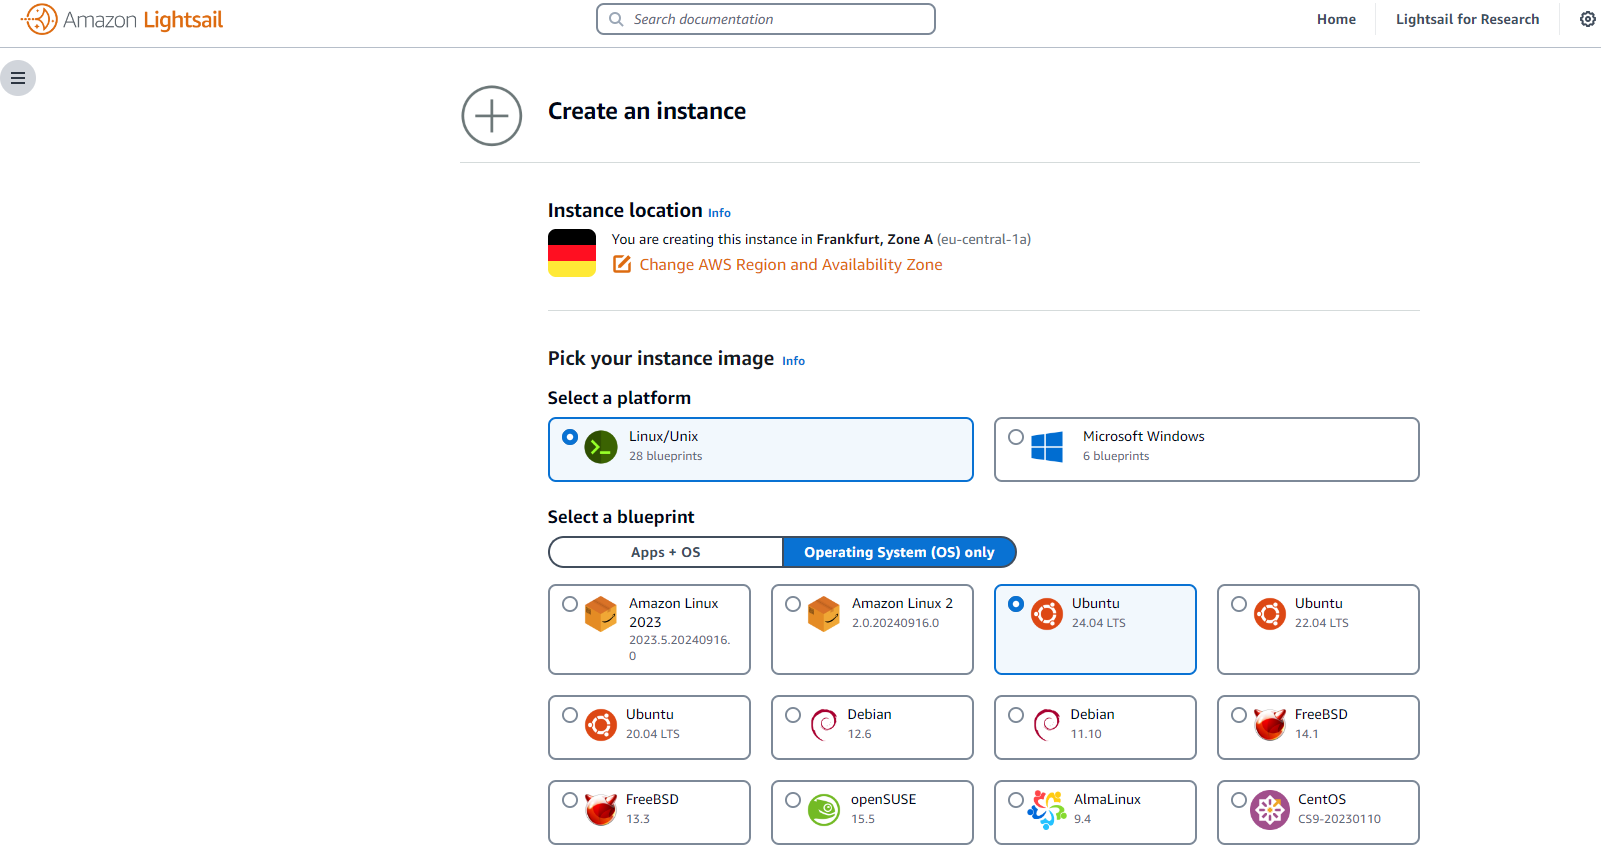This screenshot has width=1601, height=864.
Task: Open the settings gear icon
Action: [1587, 19]
